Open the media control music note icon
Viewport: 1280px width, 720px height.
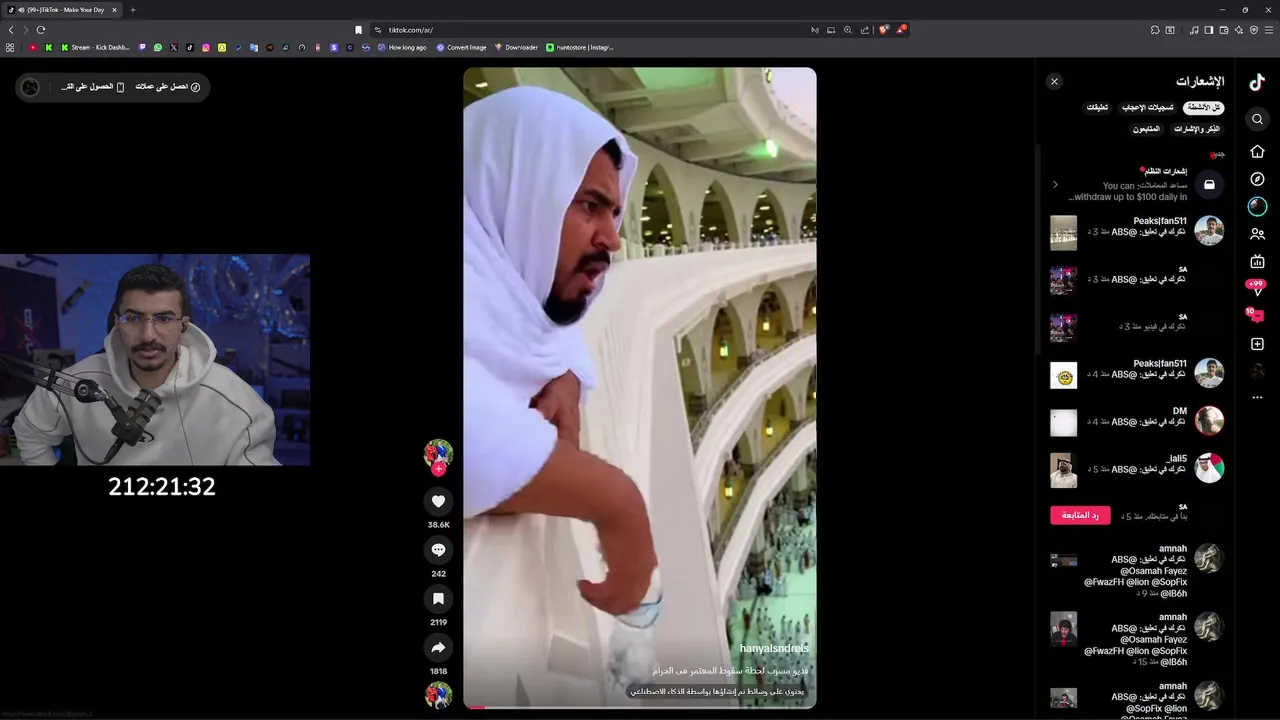tap(1194, 30)
